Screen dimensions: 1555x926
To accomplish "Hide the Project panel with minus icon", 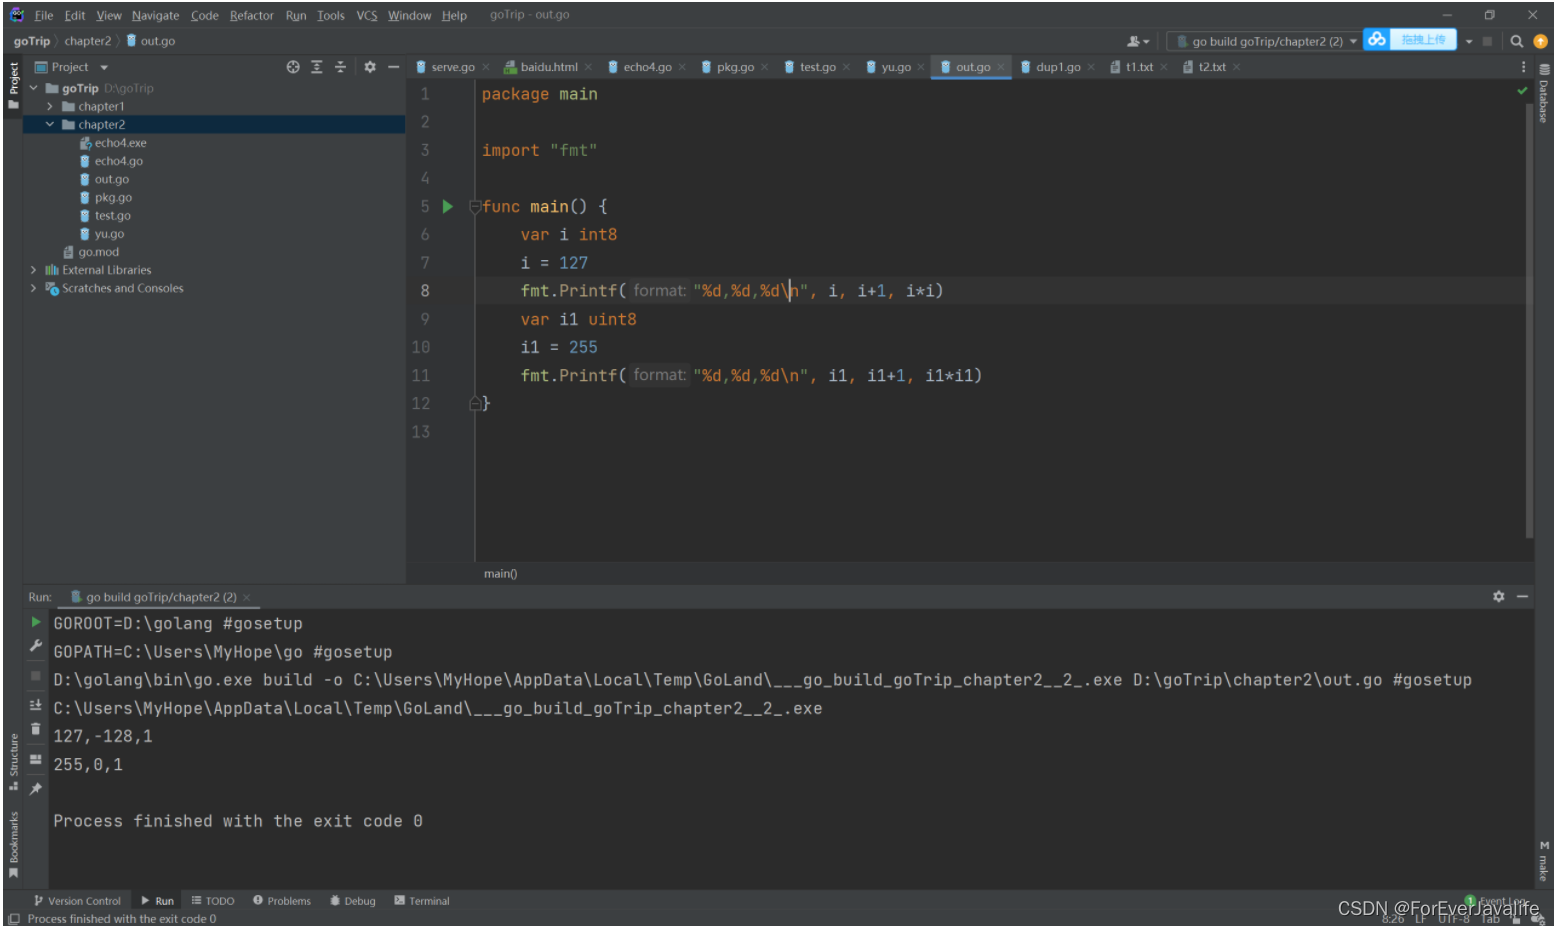I will pos(394,67).
